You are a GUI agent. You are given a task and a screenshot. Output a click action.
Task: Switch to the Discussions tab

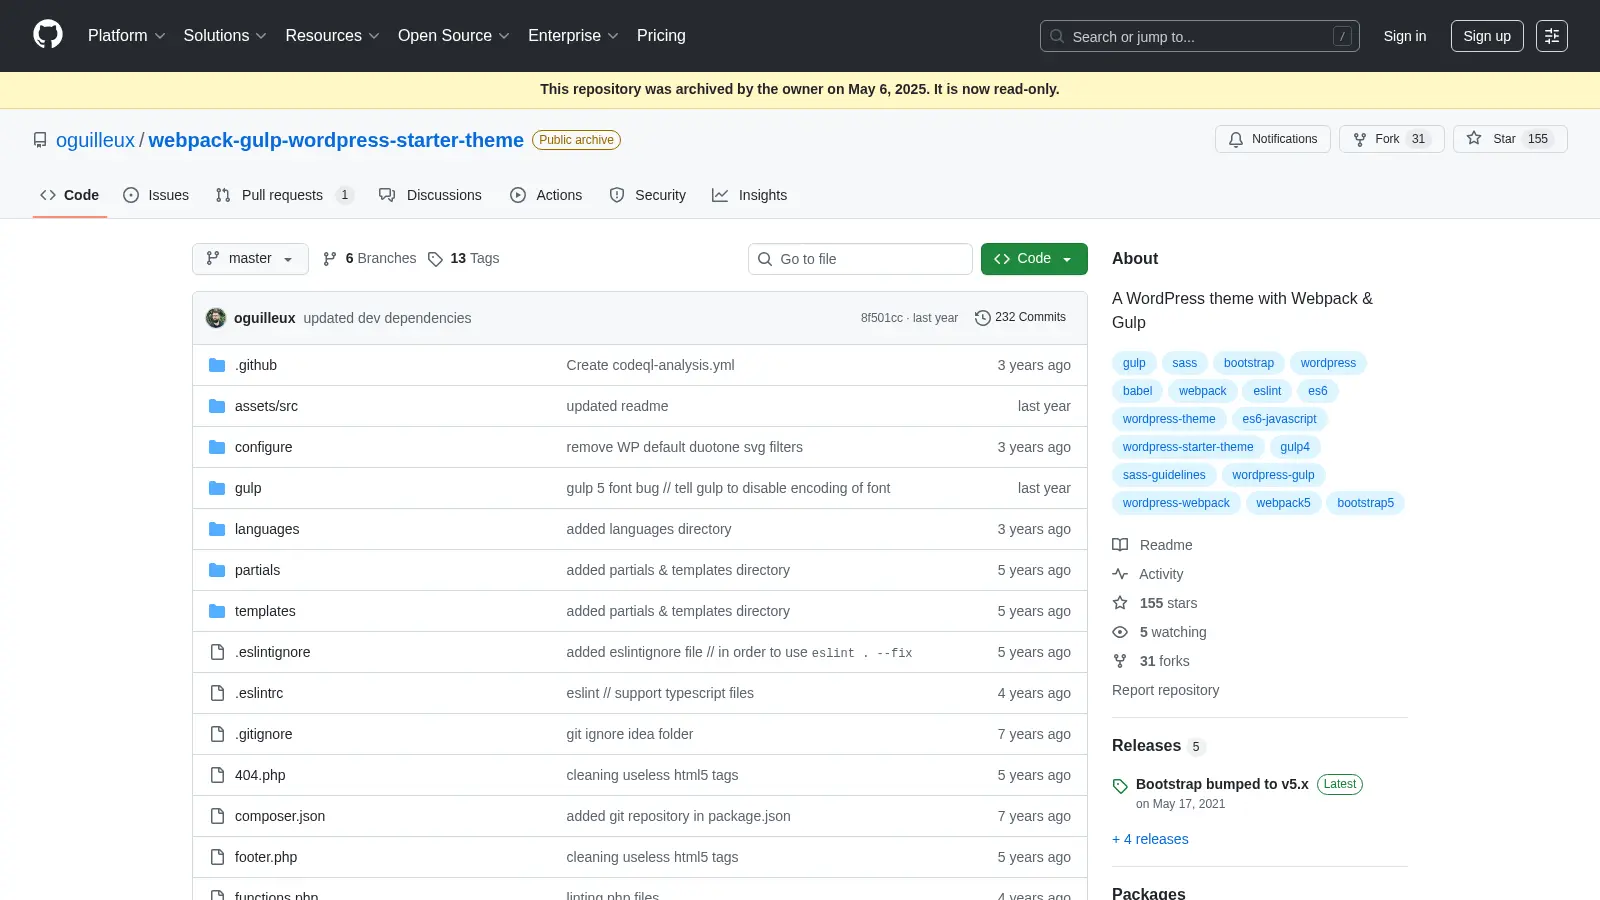(x=430, y=195)
